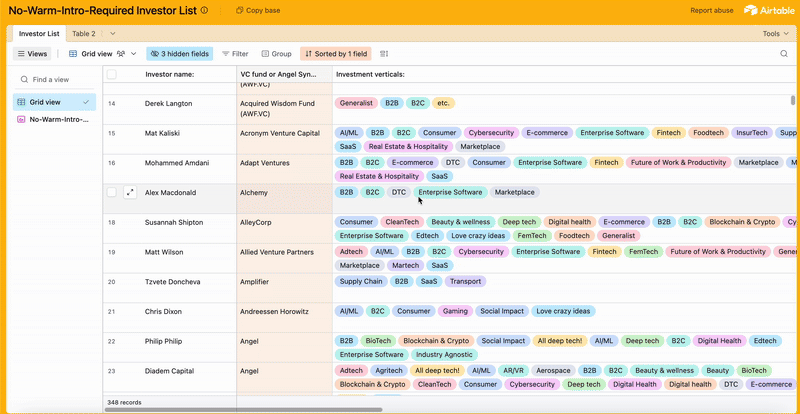Expand Alex Macdonald record with arrows icon
800x414 pixels.
[x=129, y=192]
